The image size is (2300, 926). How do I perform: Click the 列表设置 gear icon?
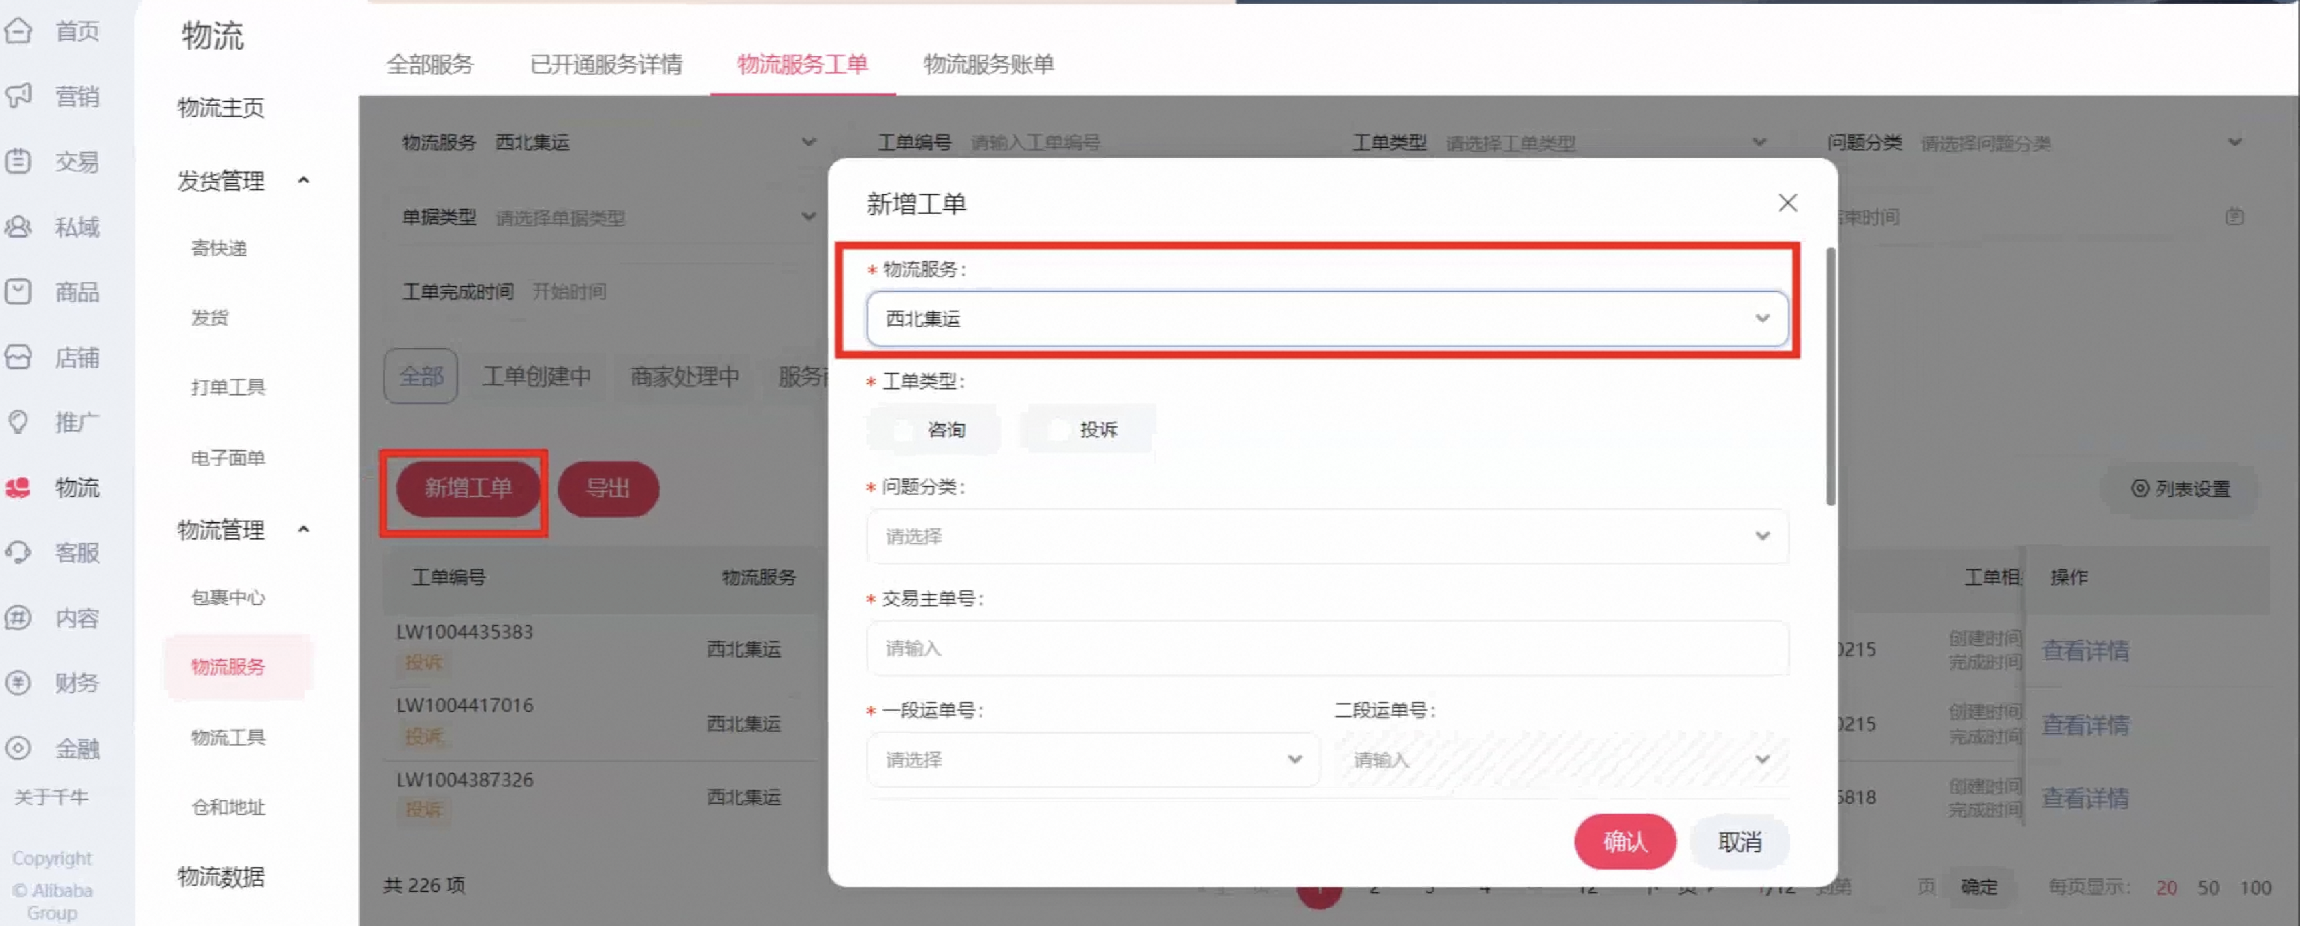point(2140,488)
